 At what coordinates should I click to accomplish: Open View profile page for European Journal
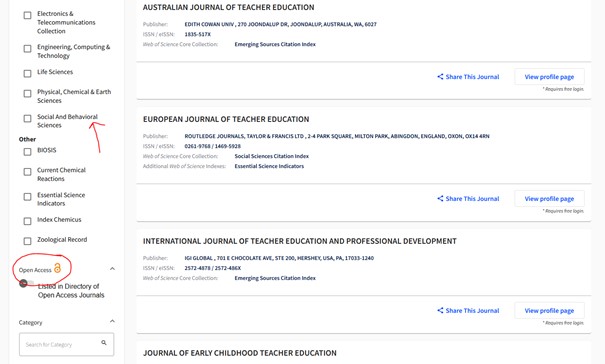click(549, 198)
